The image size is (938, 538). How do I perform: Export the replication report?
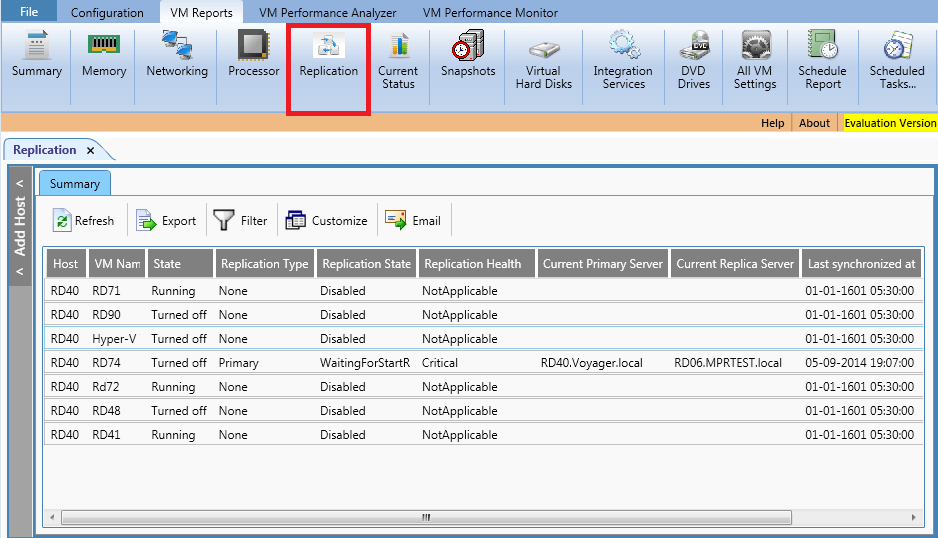click(166, 221)
